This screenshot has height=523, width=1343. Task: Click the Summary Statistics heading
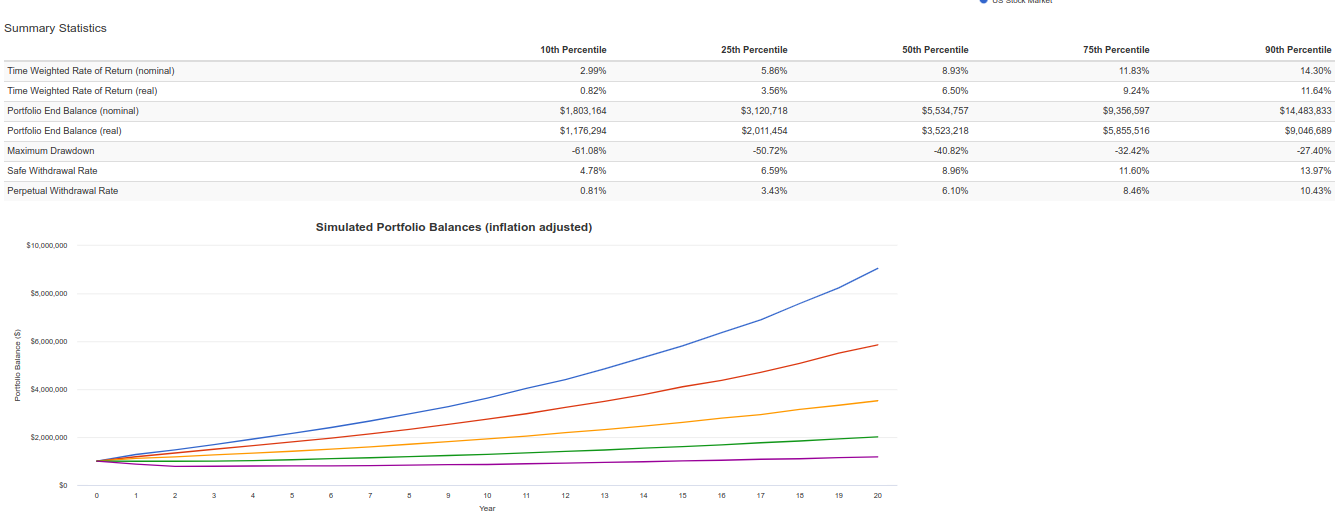click(55, 28)
